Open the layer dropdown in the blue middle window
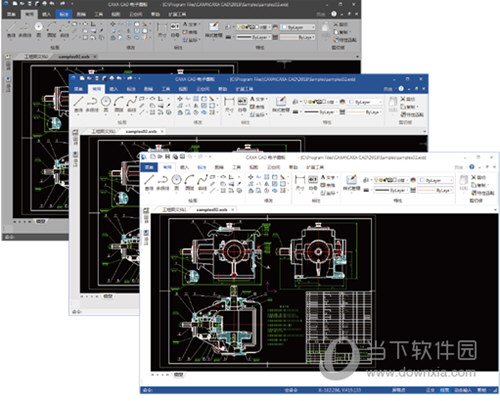Image resolution: width=500 pixels, height=401 pixels. coord(320,102)
